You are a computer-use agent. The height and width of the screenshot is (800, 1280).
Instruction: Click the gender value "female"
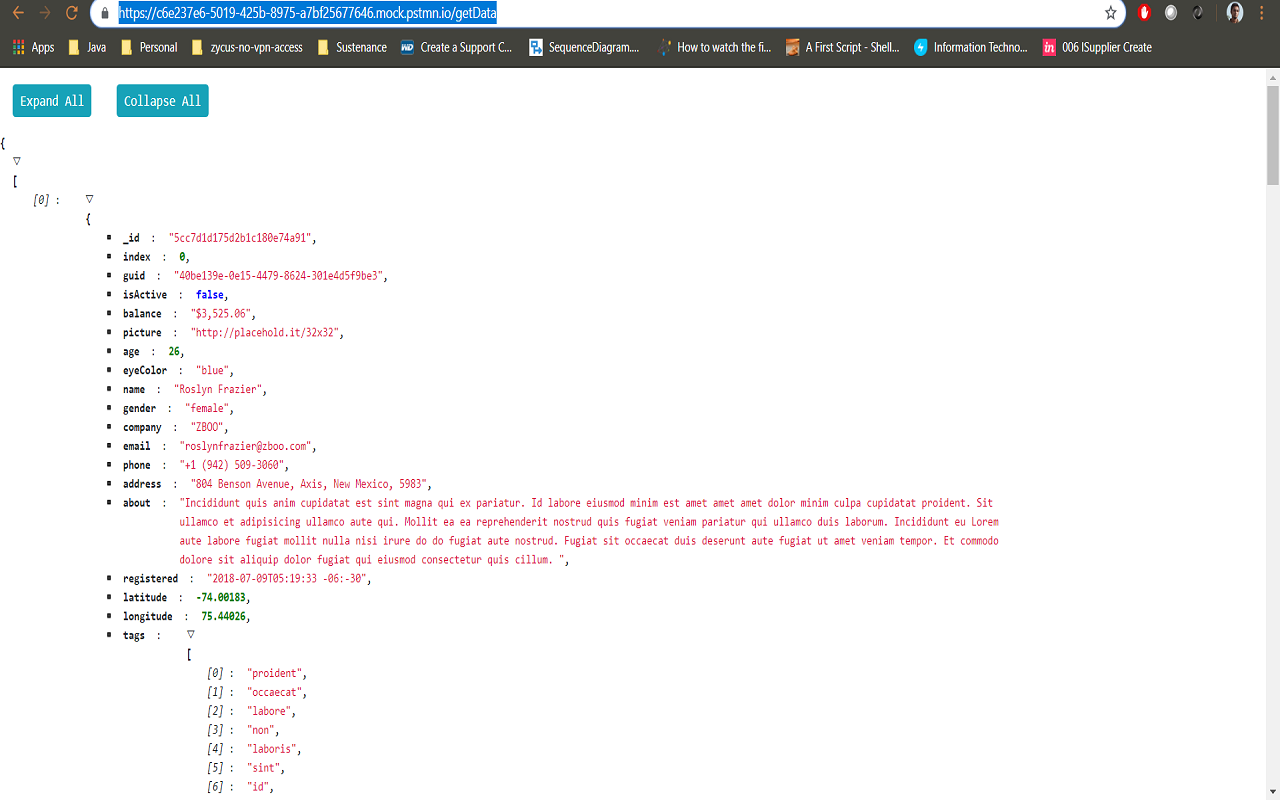pyautogui.click(x=209, y=409)
